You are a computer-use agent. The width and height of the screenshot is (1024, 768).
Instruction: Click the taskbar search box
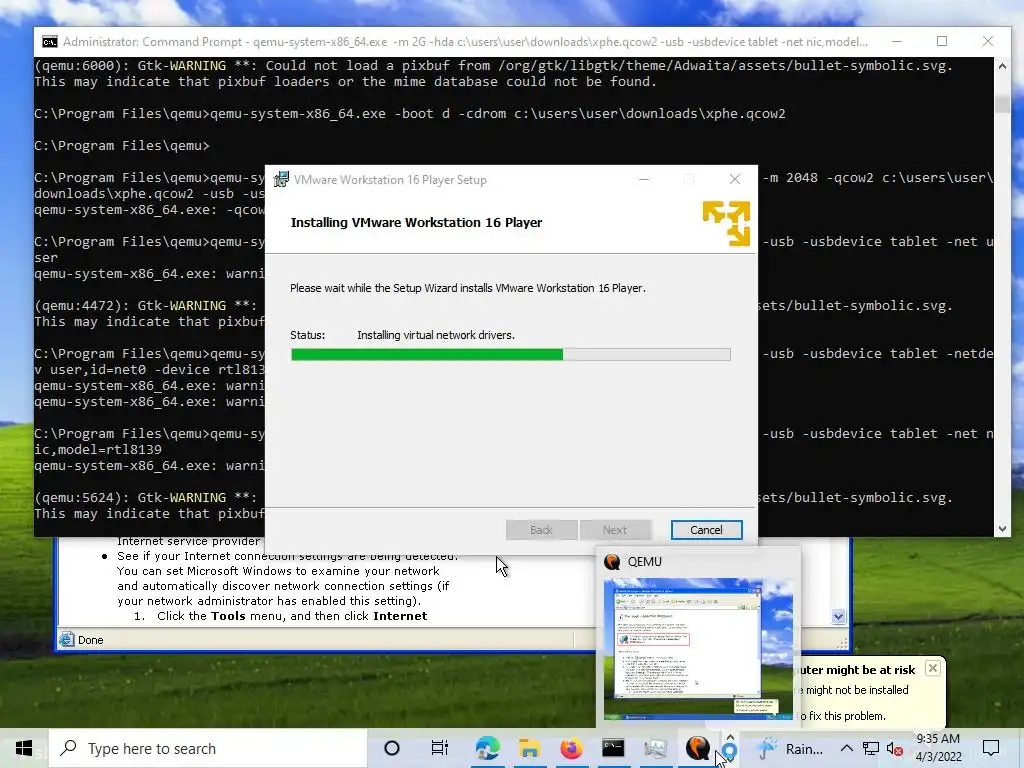pos(208,748)
